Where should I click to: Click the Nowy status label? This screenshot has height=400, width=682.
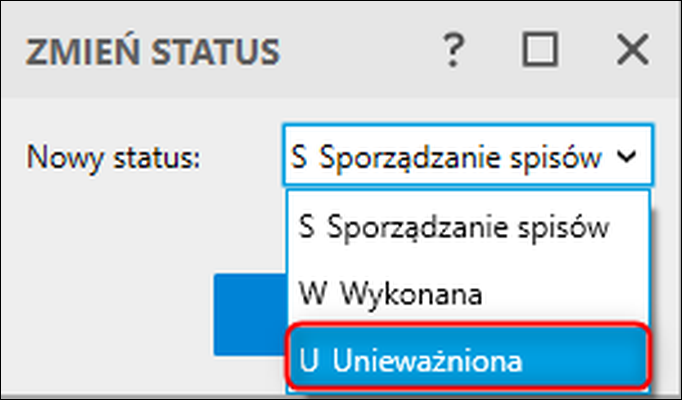pos(115,157)
